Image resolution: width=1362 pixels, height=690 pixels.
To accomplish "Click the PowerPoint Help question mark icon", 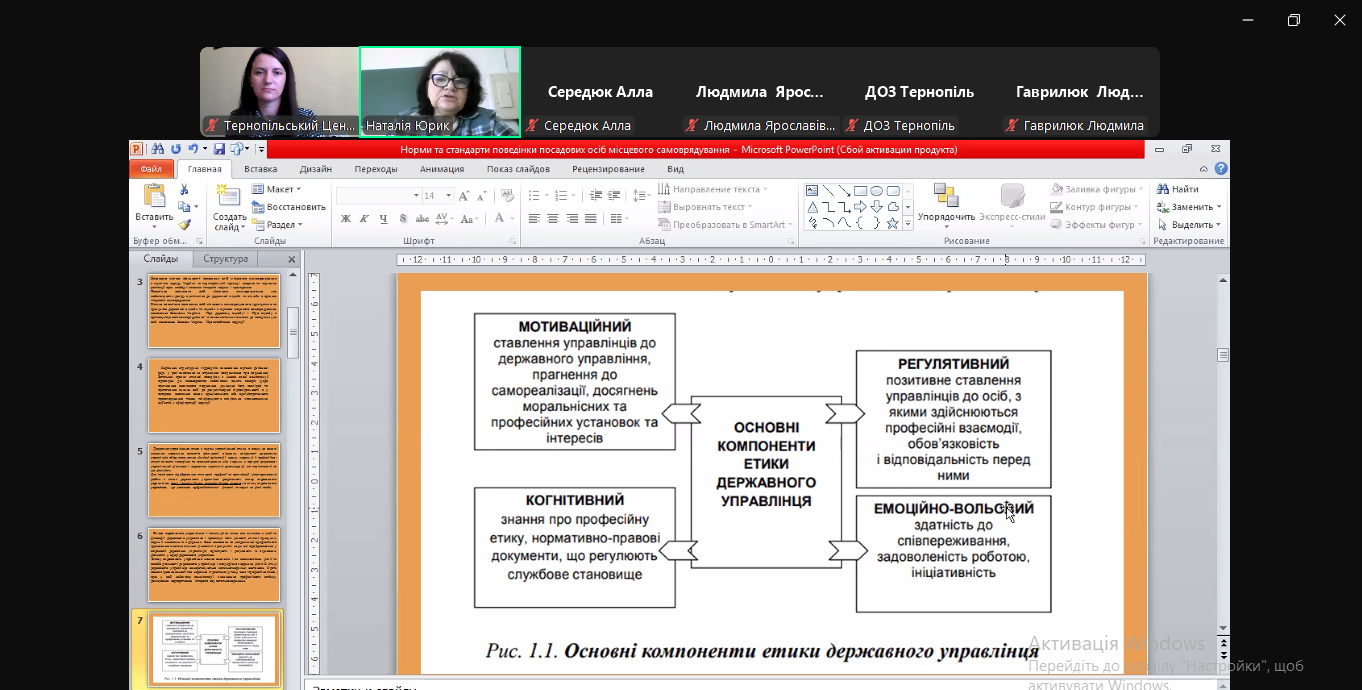I will [1221, 169].
